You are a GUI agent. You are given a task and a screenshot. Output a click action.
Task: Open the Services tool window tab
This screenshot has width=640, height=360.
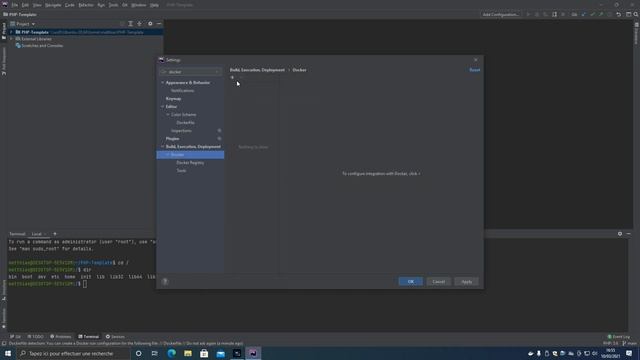[115, 337]
